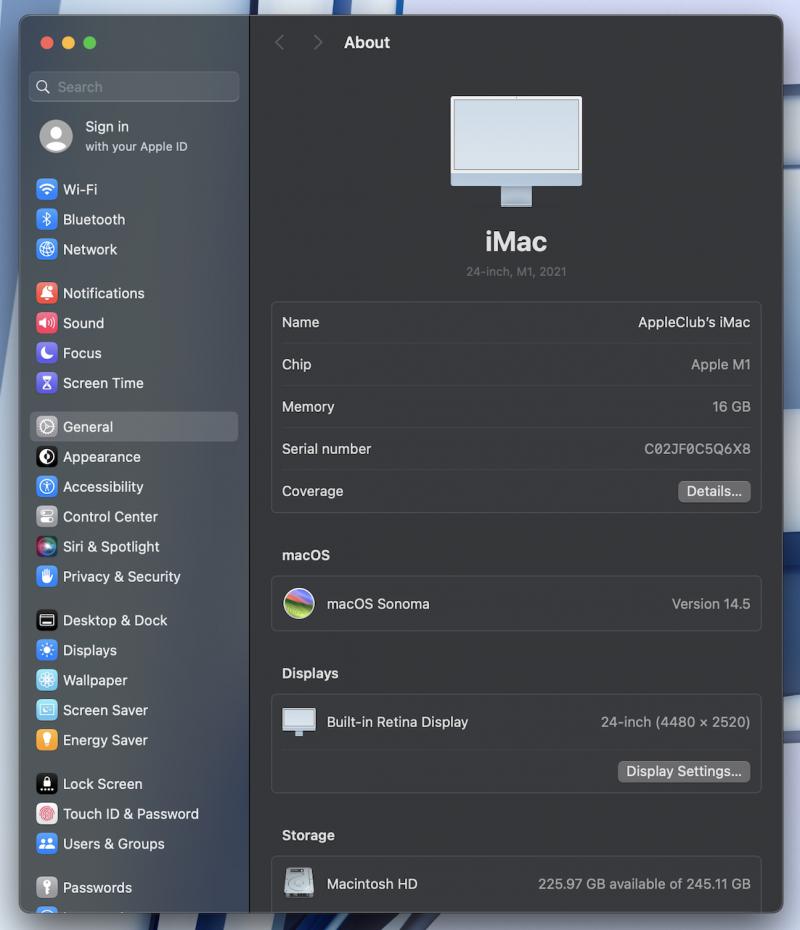
Task: Open the Wi-Fi settings icon
Action: (x=47, y=189)
